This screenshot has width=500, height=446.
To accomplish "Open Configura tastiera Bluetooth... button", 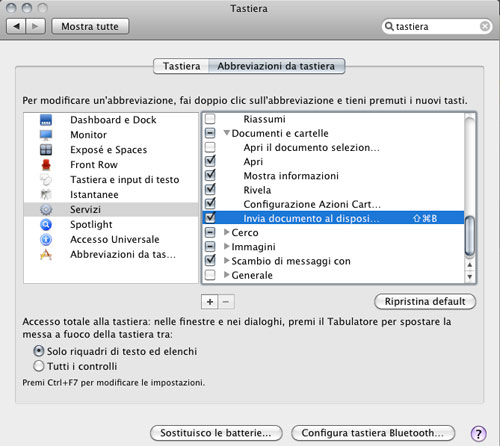I will click(x=373, y=433).
